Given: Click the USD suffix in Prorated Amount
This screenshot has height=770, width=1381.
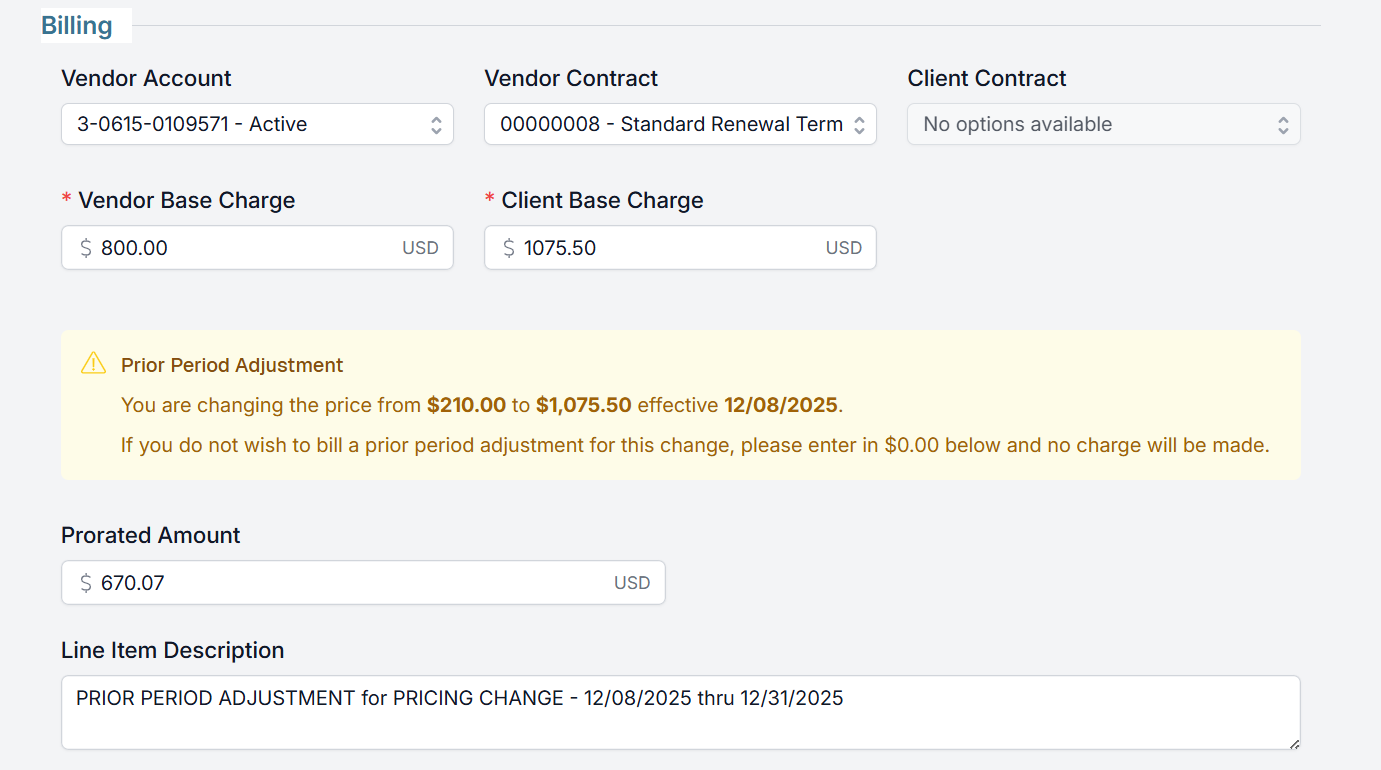Looking at the screenshot, I should click(x=632, y=583).
